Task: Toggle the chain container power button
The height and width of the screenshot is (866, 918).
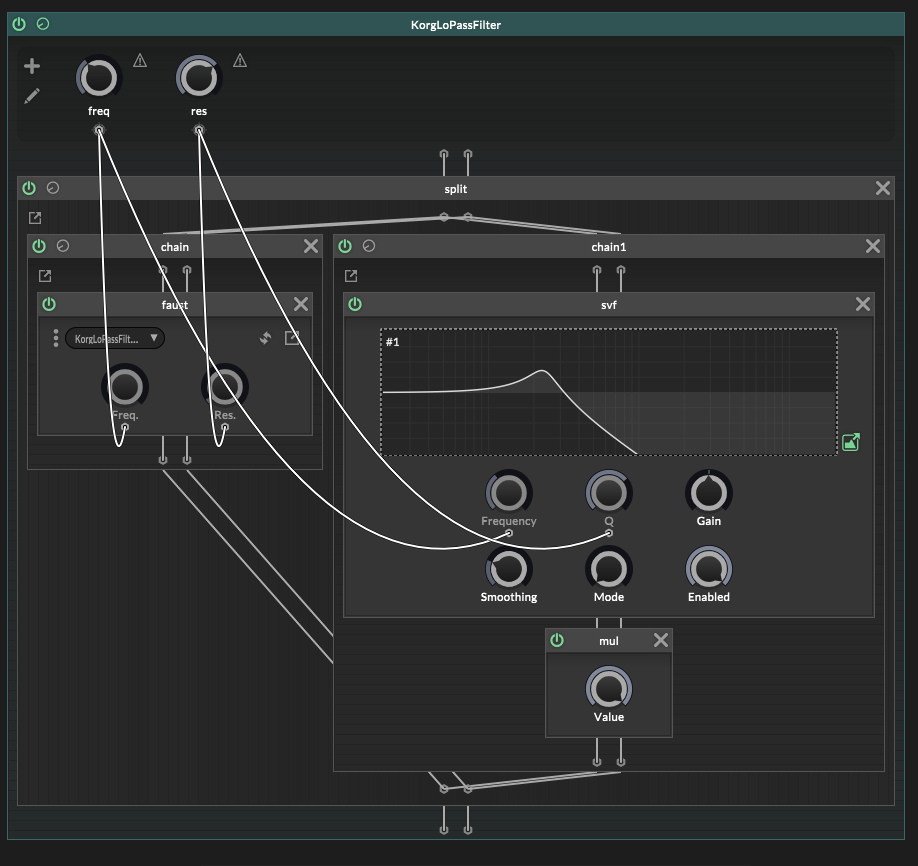Action: tap(39, 246)
